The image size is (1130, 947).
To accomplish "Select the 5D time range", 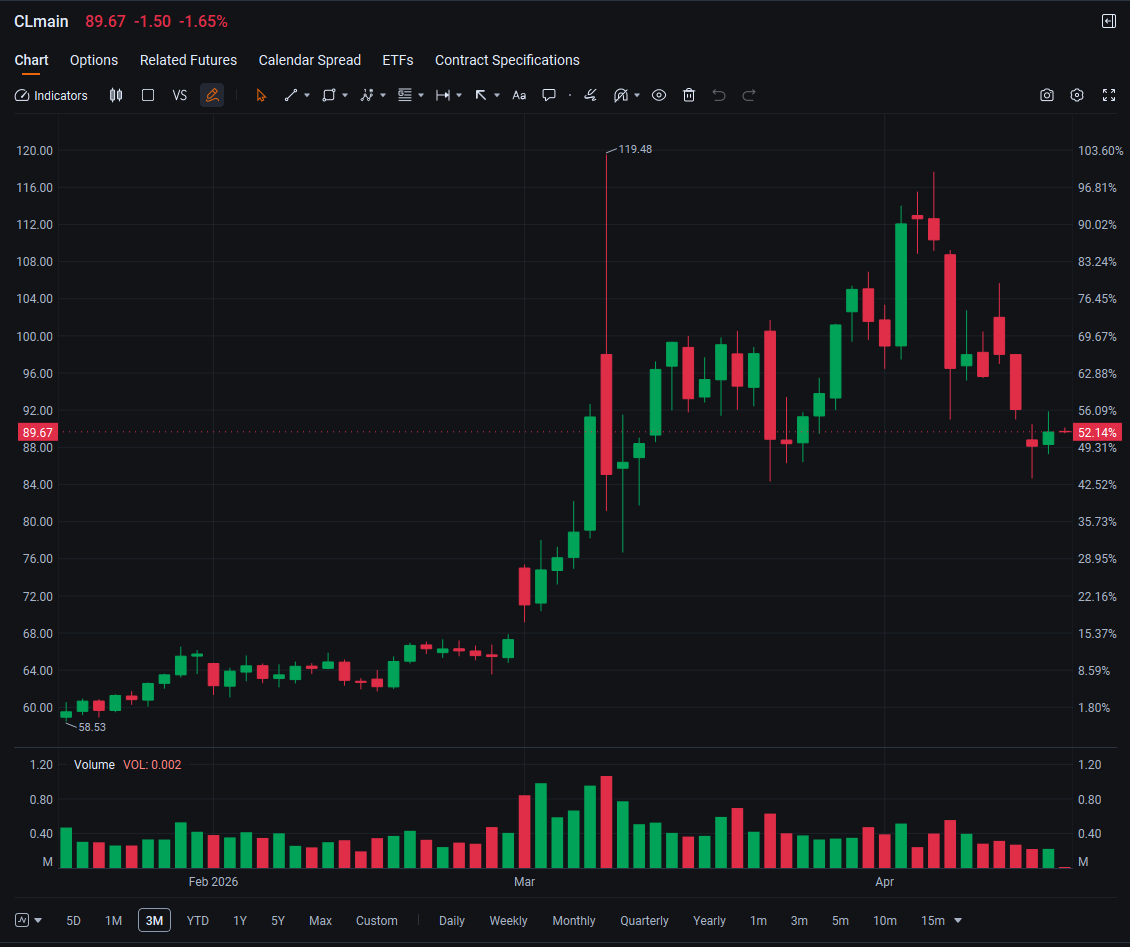I will (x=74, y=920).
